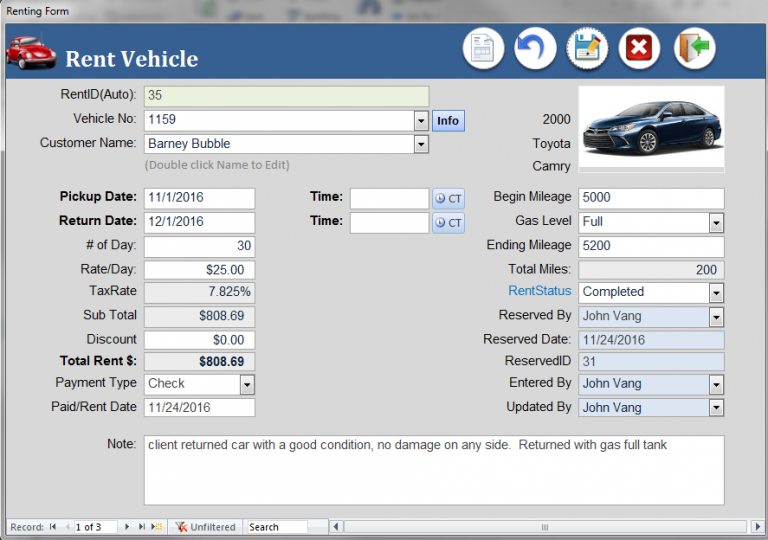Click the 'Toyota' make text
Image resolution: width=768 pixels, height=540 pixels.
pos(551,144)
